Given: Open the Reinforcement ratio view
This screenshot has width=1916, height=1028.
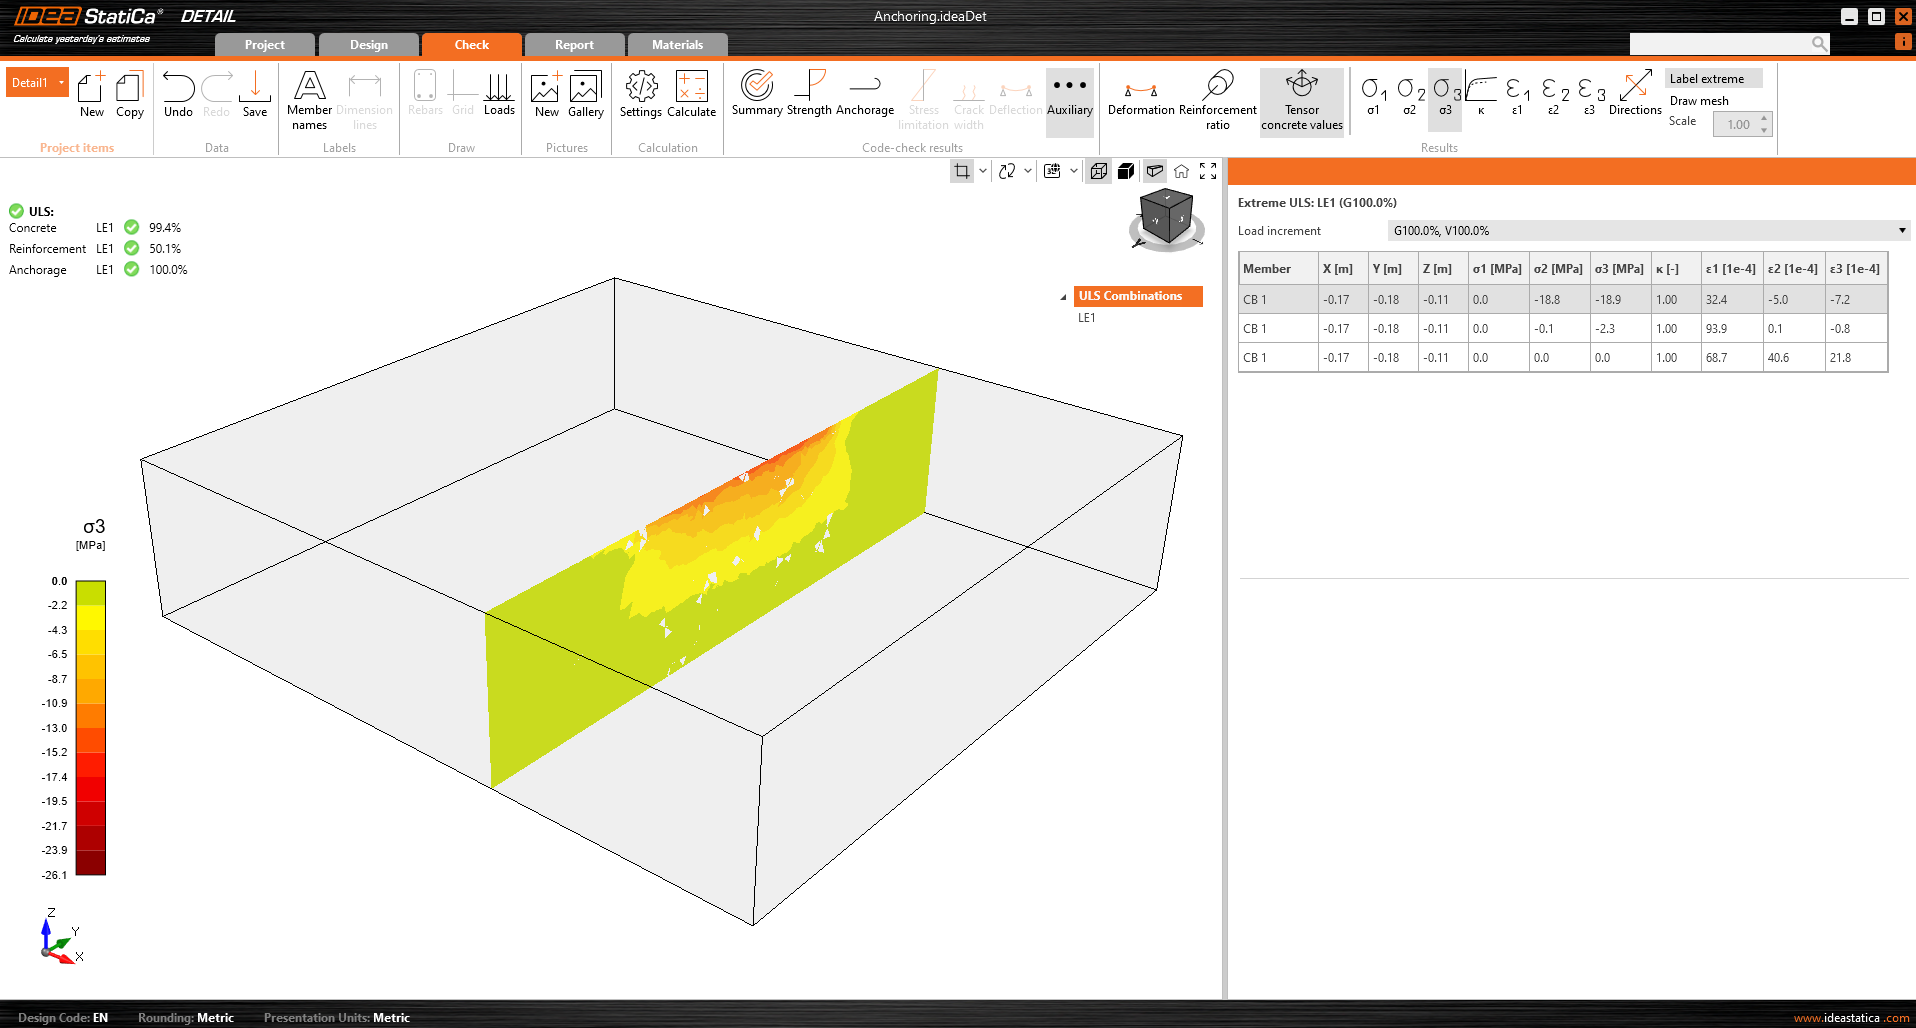Looking at the screenshot, I should [1217, 98].
